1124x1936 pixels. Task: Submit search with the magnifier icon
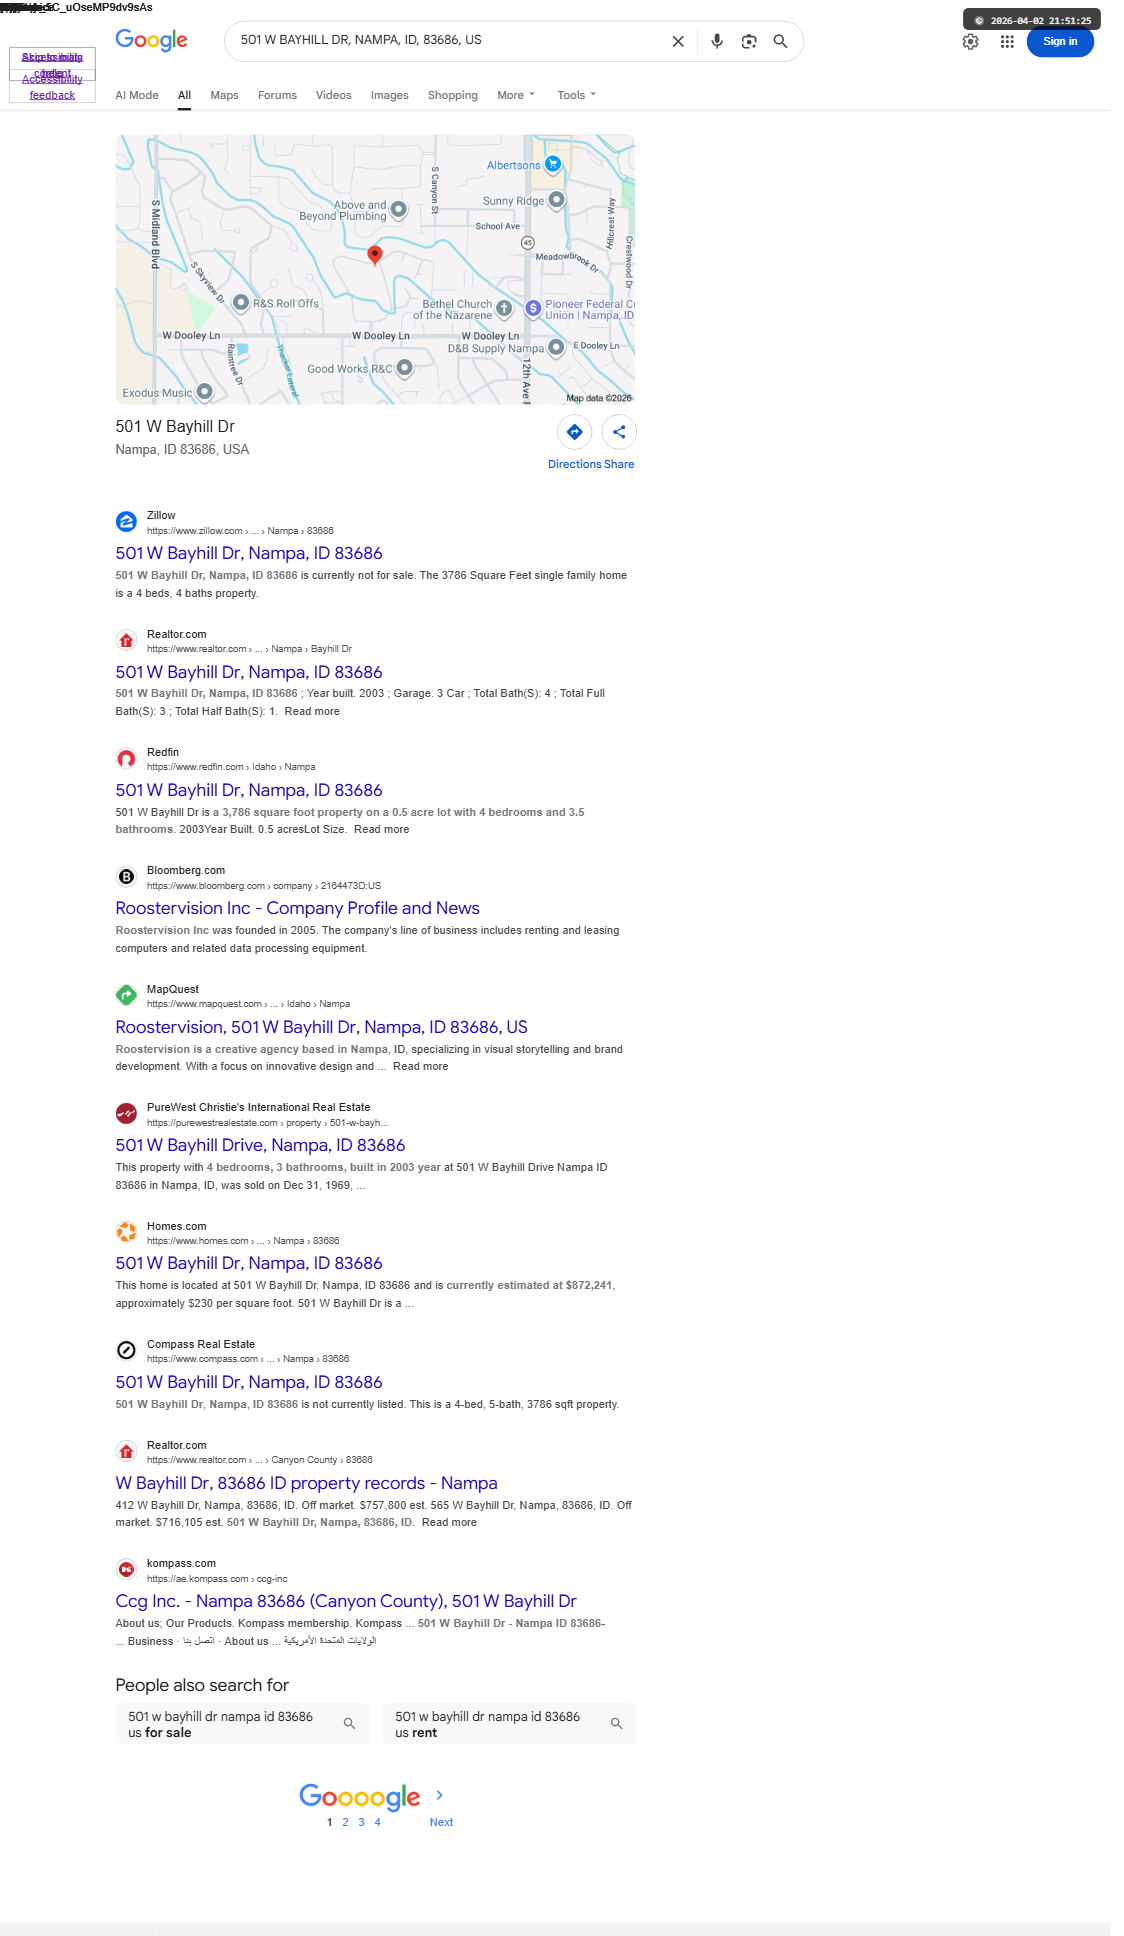point(781,41)
